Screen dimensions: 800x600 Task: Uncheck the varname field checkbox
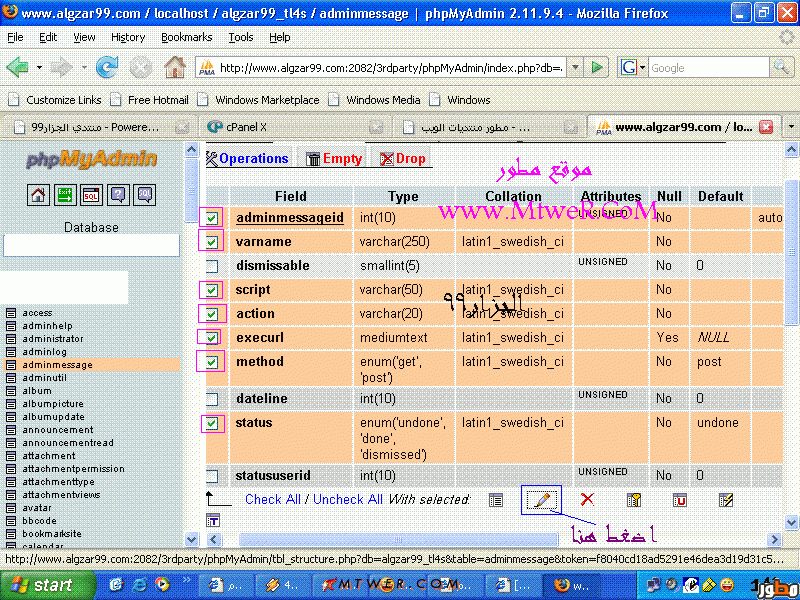(212, 242)
